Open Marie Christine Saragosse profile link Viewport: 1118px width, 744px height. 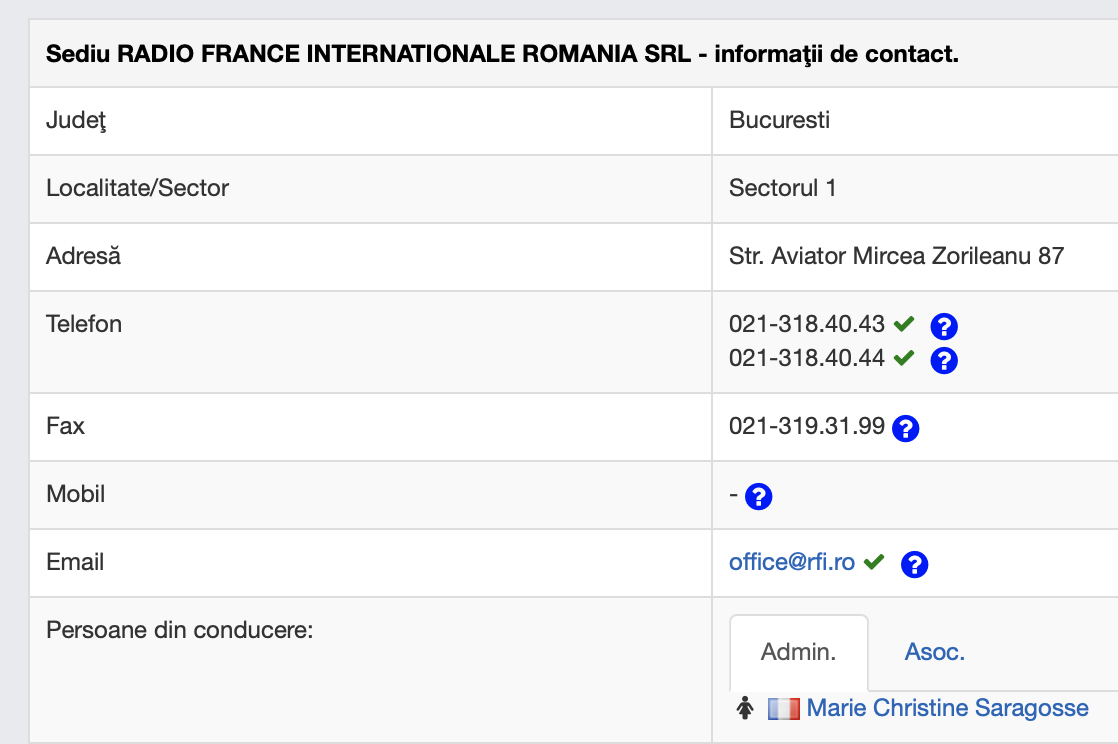click(947, 708)
